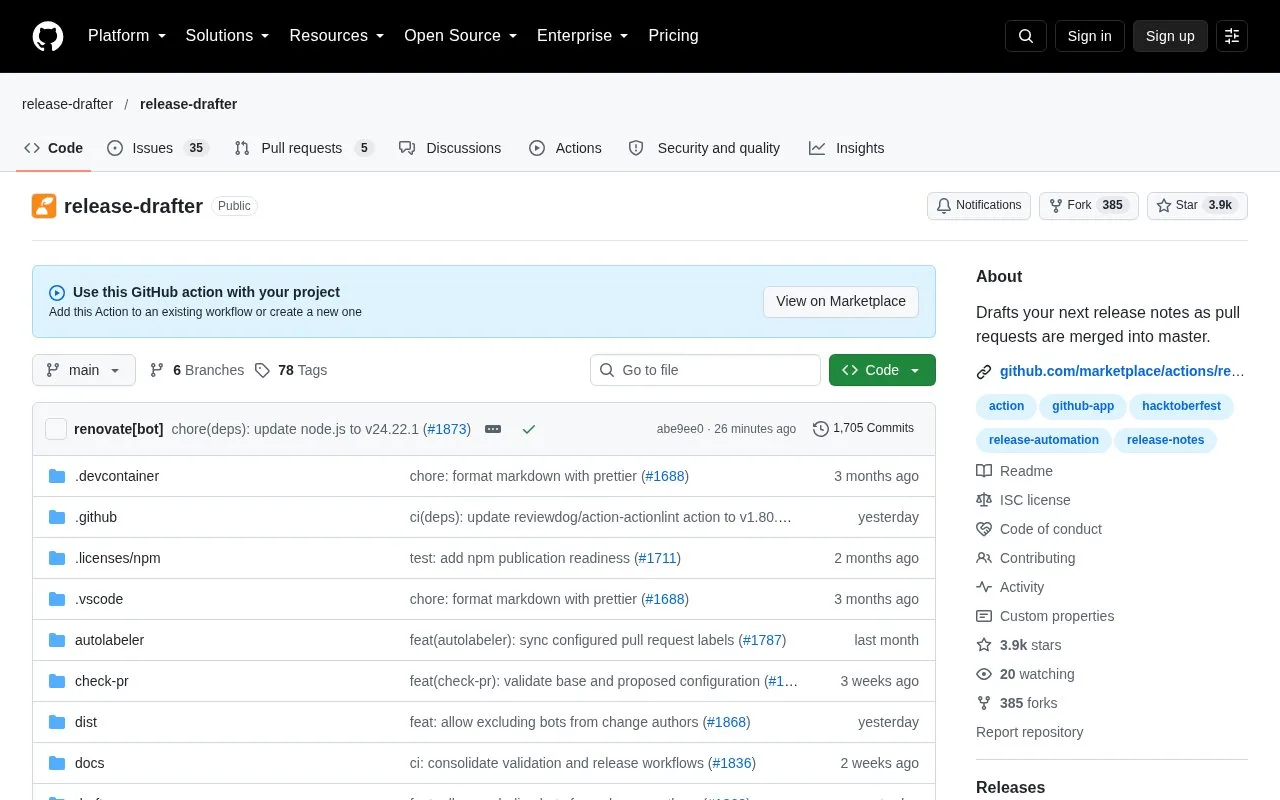Open the green Code dropdown button
The width and height of the screenshot is (1280, 800).
tap(882, 370)
